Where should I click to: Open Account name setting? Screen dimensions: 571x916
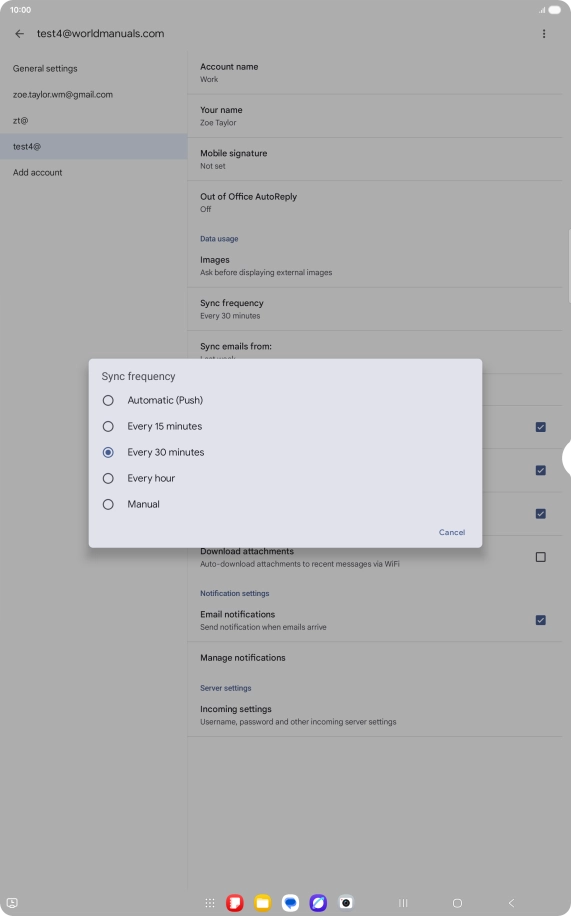[x=375, y=73]
